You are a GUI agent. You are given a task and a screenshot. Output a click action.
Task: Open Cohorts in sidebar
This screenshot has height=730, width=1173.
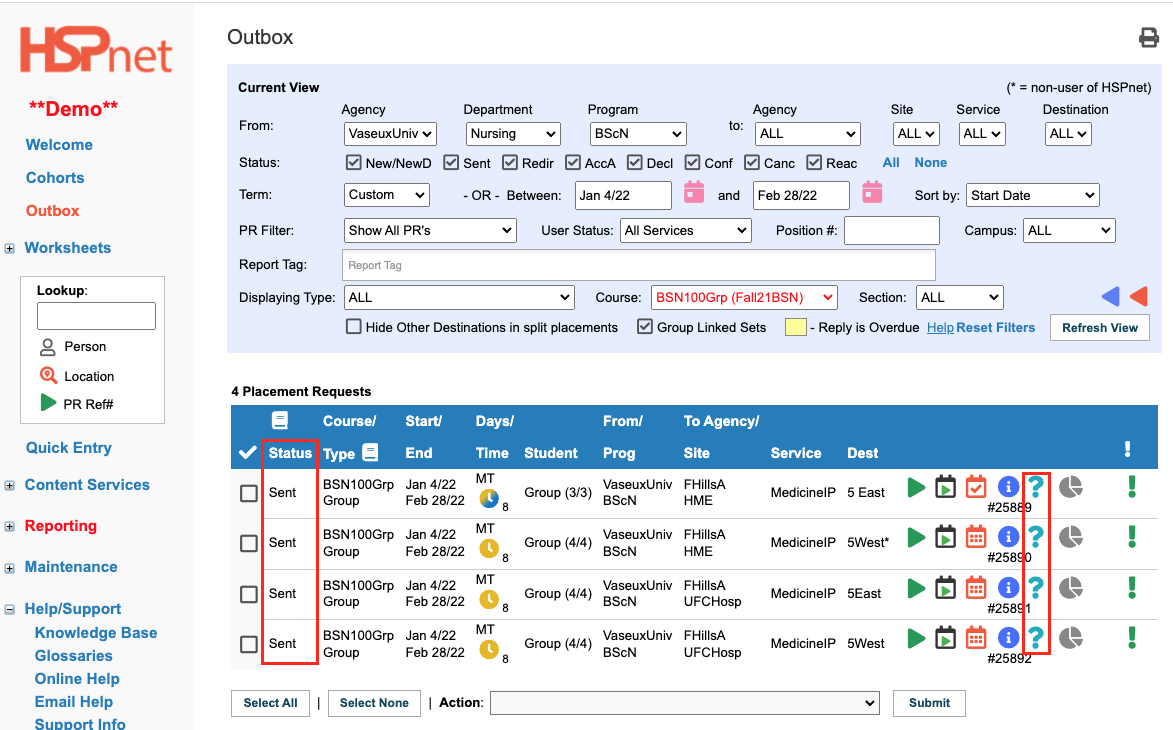tap(55, 178)
